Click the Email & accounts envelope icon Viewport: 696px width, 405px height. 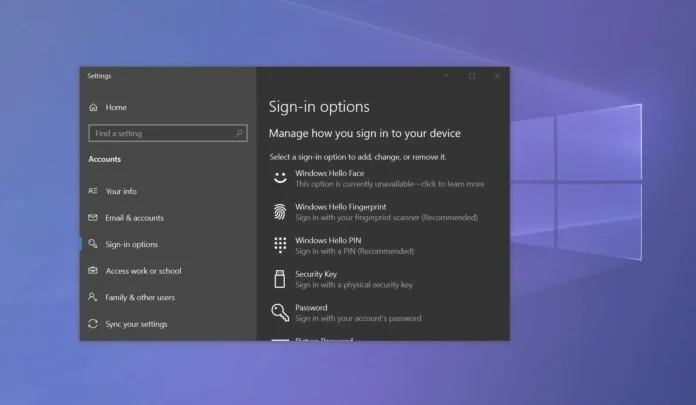point(93,218)
